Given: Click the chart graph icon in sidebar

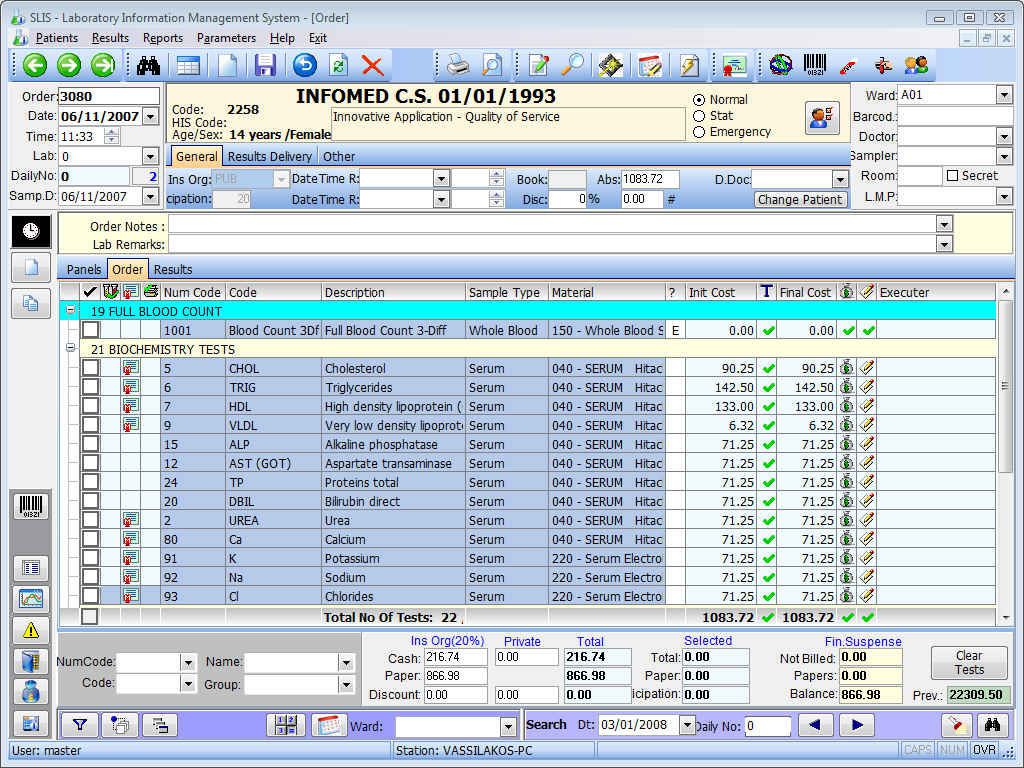Looking at the screenshot, I should pyautogui.click(x=31, y=599).
